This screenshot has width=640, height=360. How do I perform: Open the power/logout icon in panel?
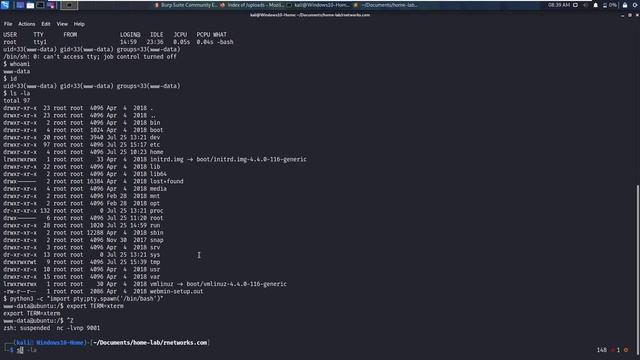pos(636,5)
